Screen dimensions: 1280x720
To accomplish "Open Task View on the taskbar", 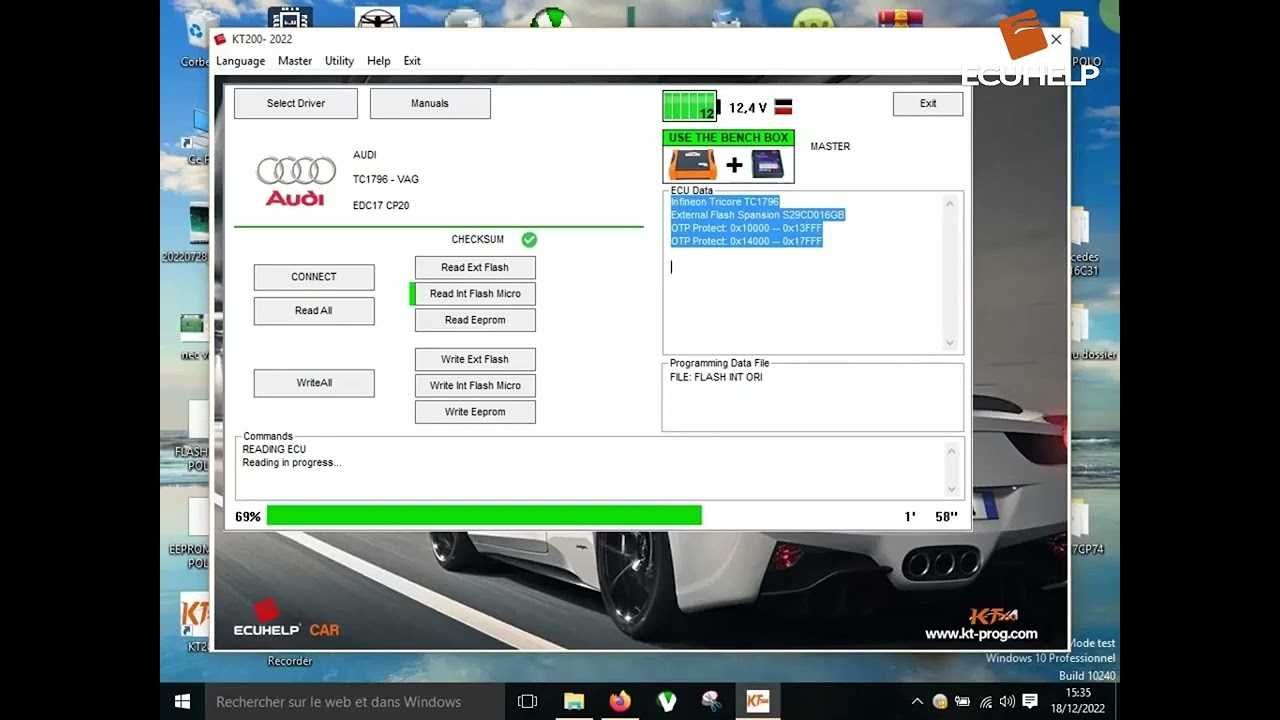I will pos(527,702).
